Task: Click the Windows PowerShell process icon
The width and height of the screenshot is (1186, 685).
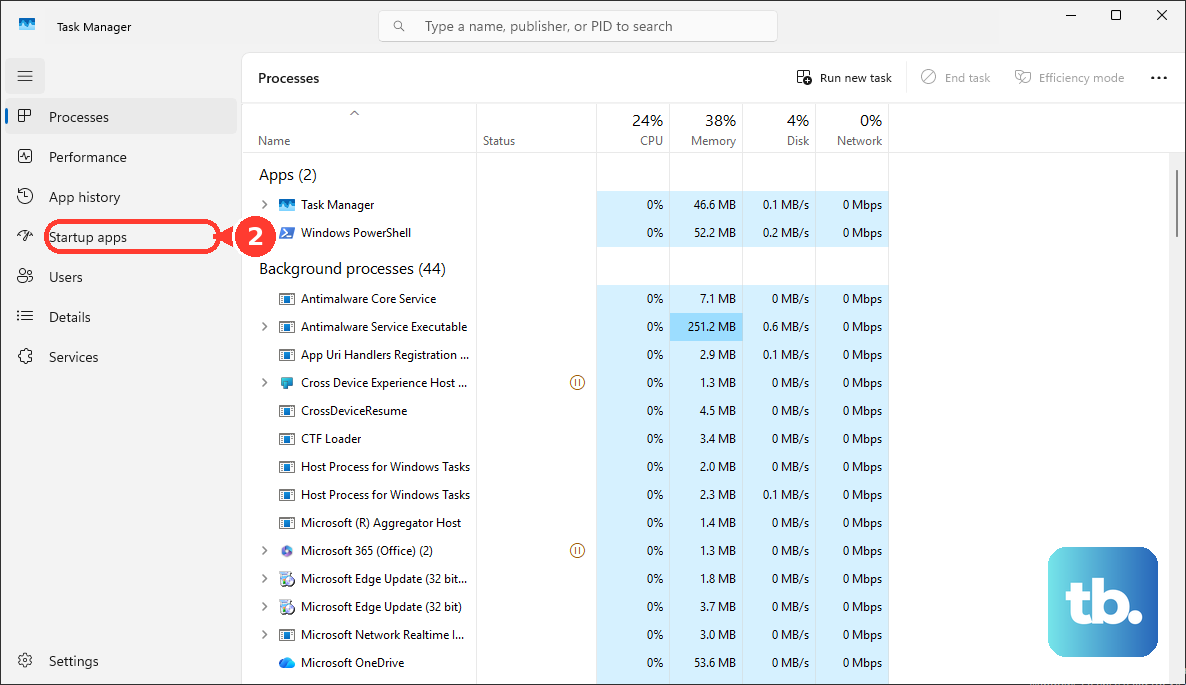Action: (287, 233)
